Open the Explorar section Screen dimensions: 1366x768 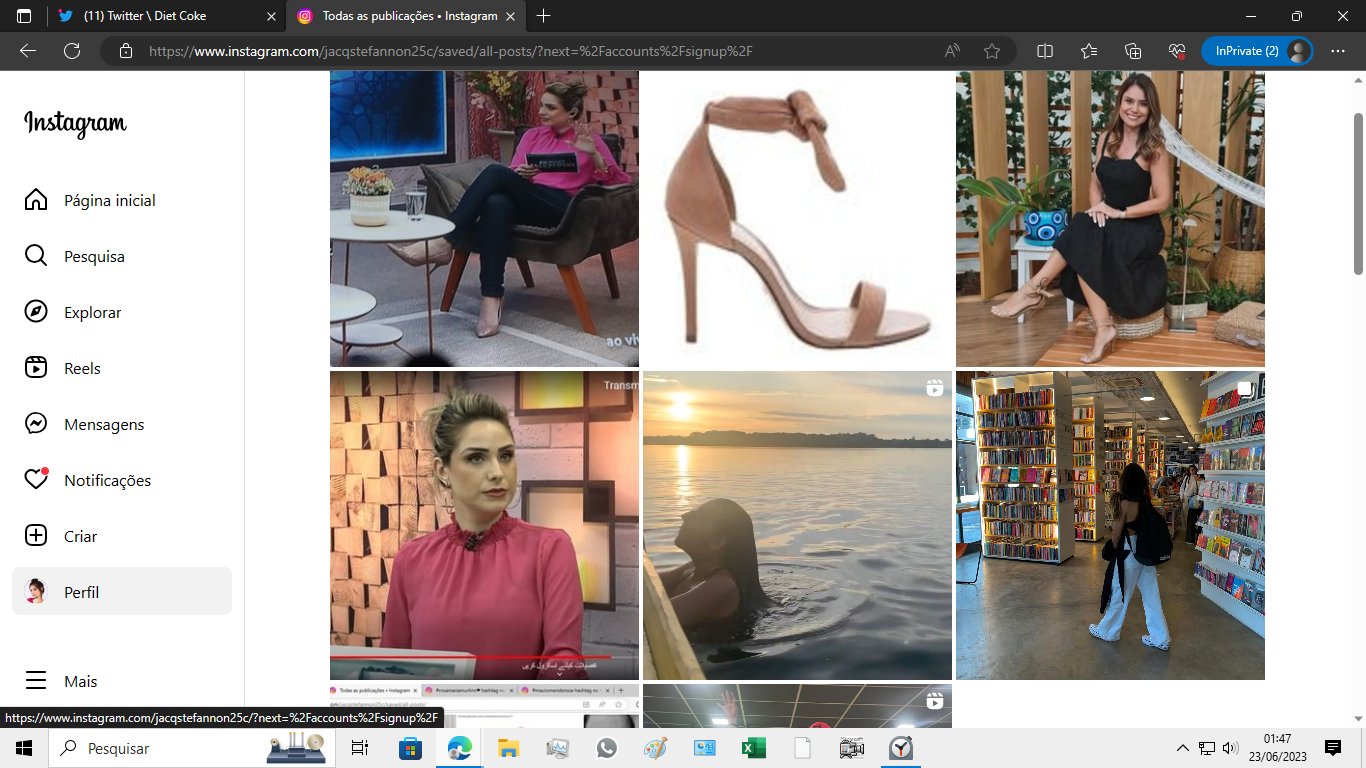(x=122, y=312)
